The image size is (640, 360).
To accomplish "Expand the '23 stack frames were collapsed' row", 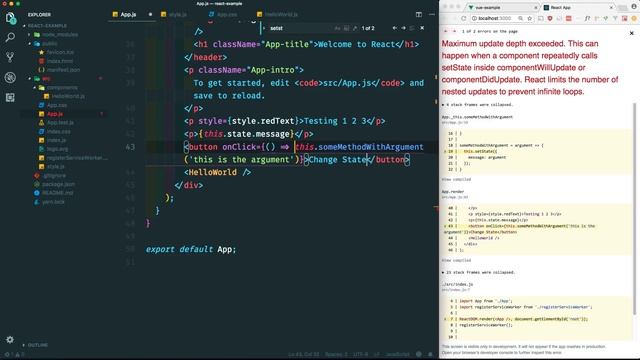I will click(478, 272).
